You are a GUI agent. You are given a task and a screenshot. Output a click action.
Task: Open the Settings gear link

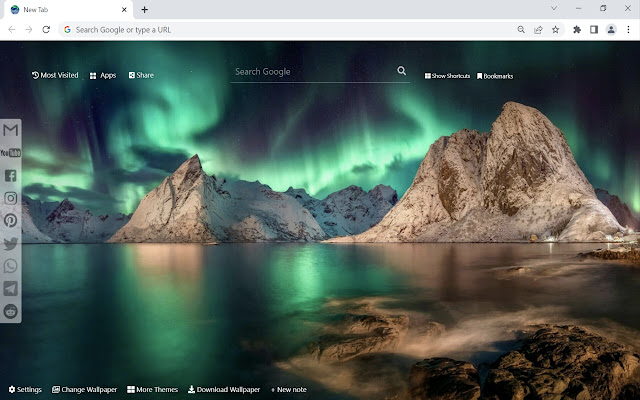25,389
